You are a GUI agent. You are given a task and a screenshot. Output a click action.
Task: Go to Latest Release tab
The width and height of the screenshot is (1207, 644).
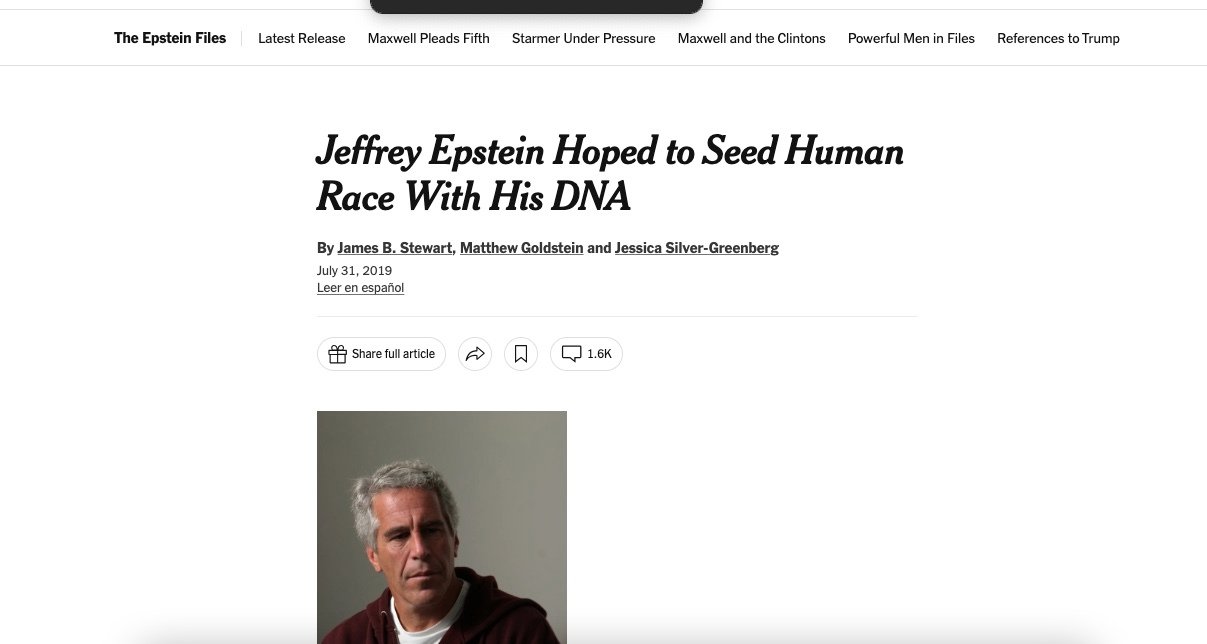click(x=301, y=38)
